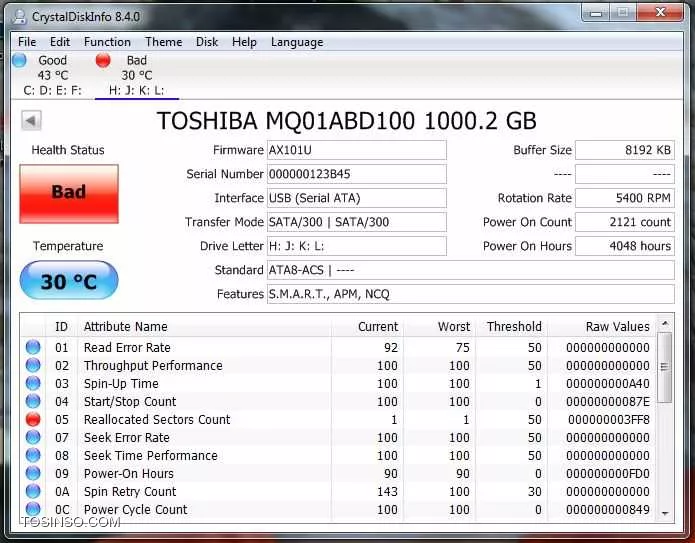Click the Firmware field AX101U

(x=357, y=150)
